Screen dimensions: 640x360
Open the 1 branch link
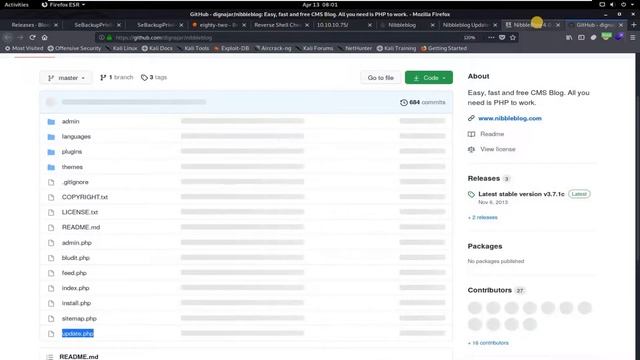(x=117, y=77)
